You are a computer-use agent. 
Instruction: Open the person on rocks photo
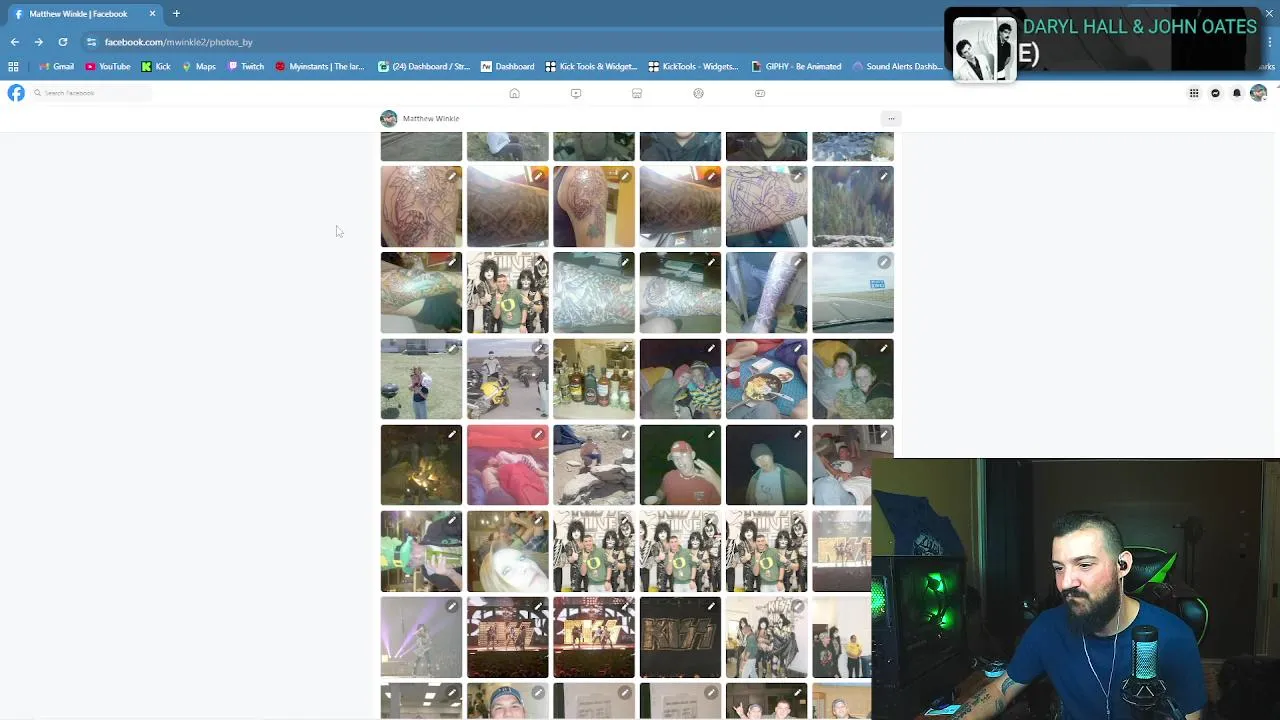[594, 465]
